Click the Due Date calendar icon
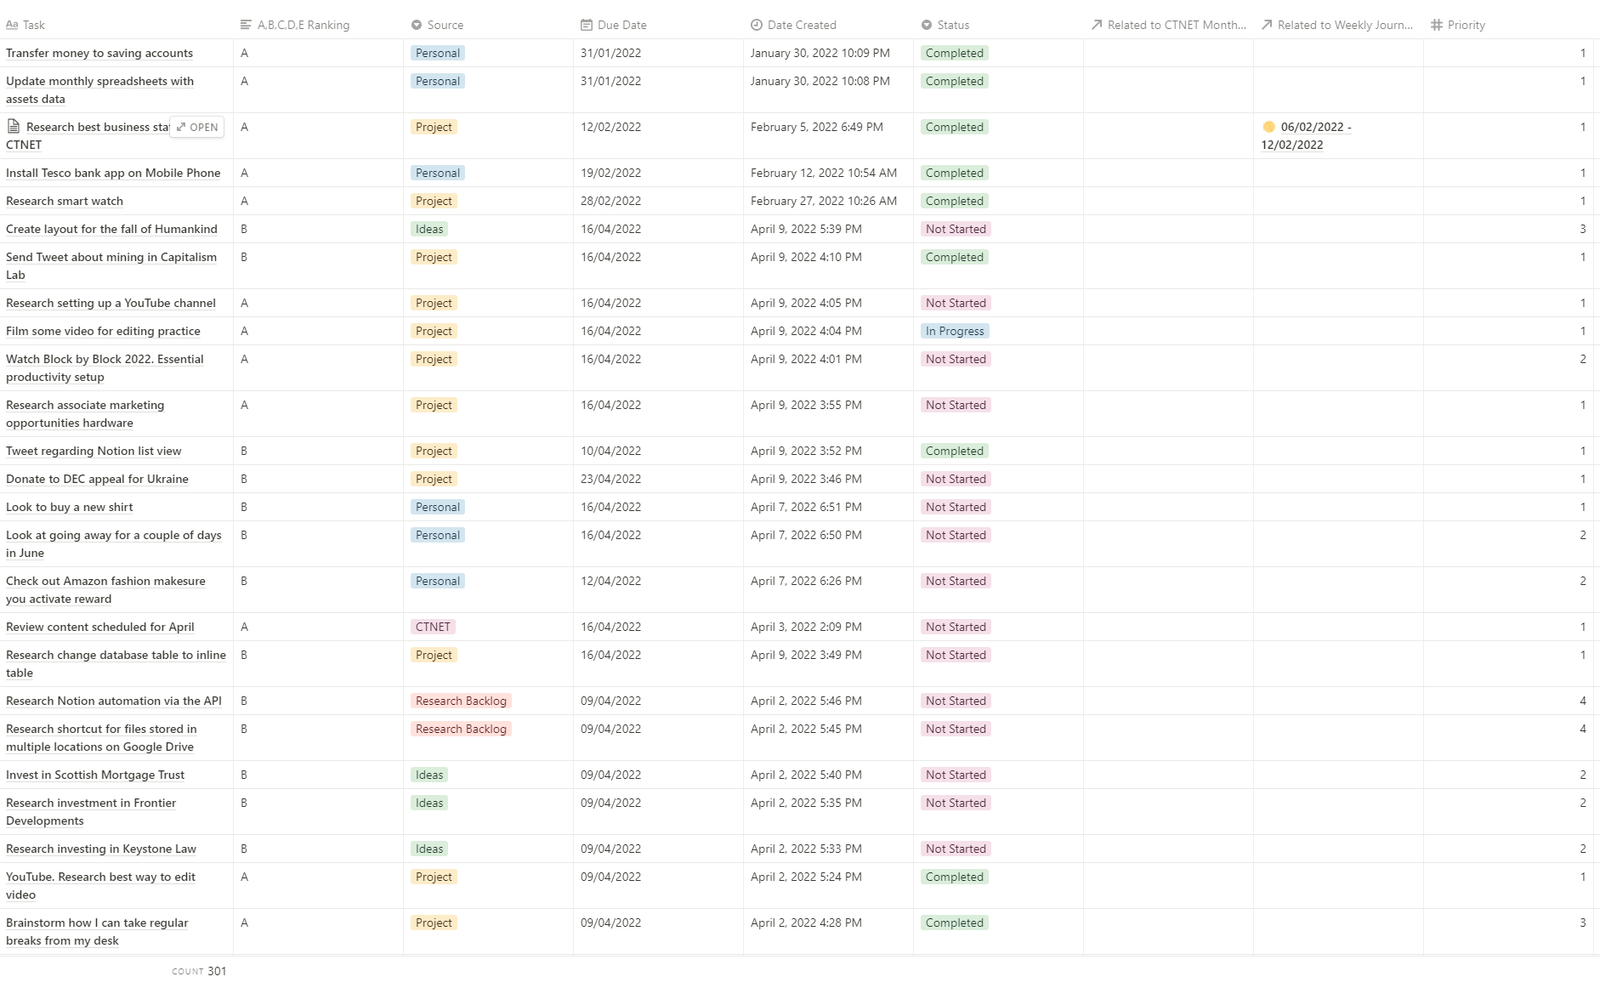Screen dimensions: 1600x983 pos(586,25)
